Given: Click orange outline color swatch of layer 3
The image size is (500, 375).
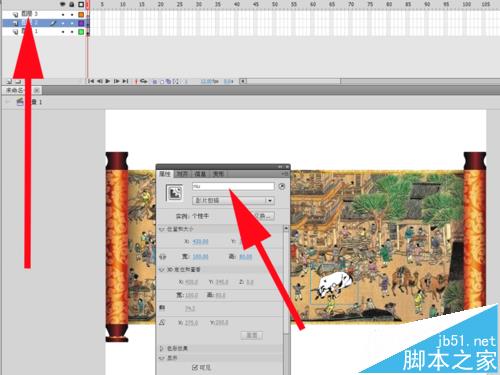Looking at the screenshot, I should coord(81,15).
